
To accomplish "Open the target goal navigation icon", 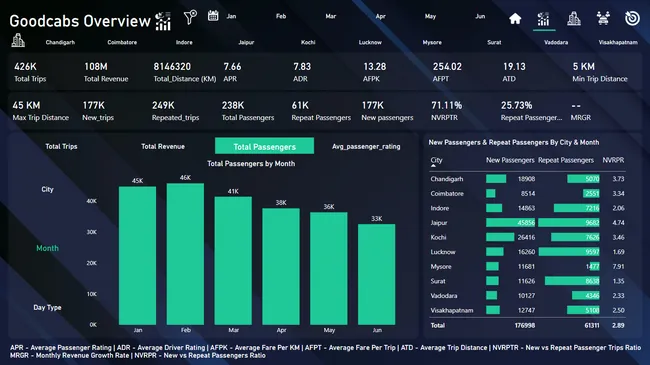I will [x=632, y=18].
